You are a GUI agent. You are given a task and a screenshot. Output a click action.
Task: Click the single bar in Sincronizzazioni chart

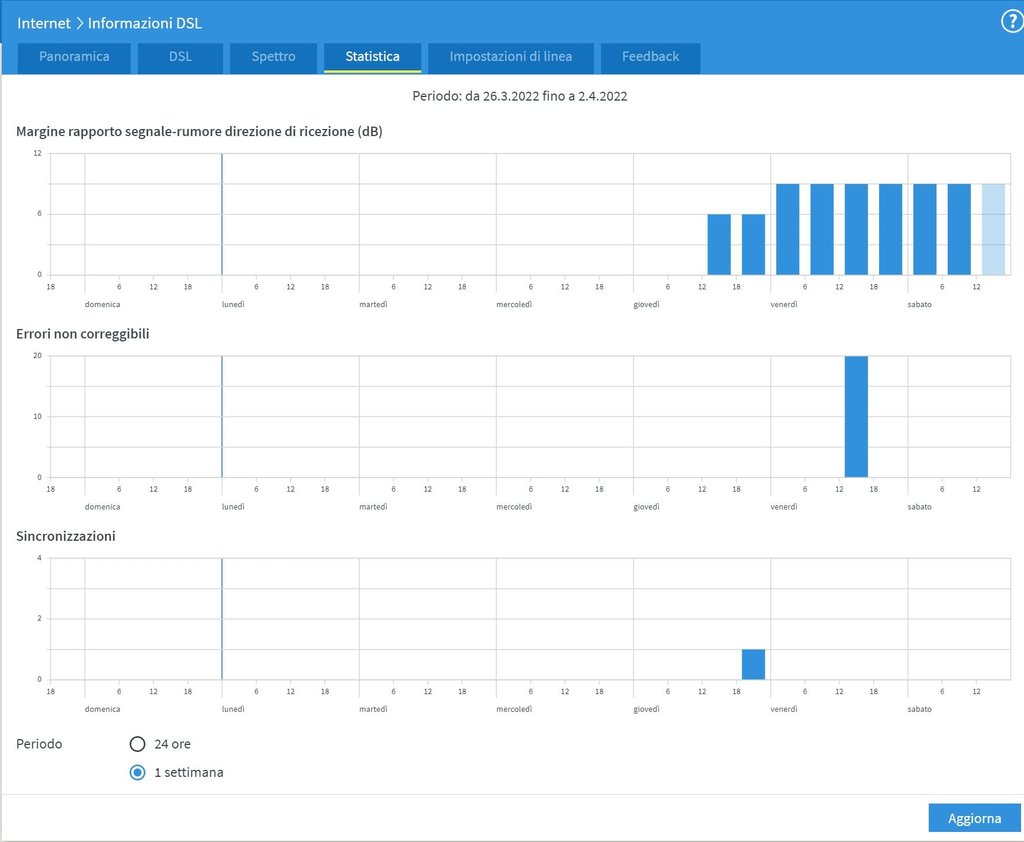tap(753, 665)
